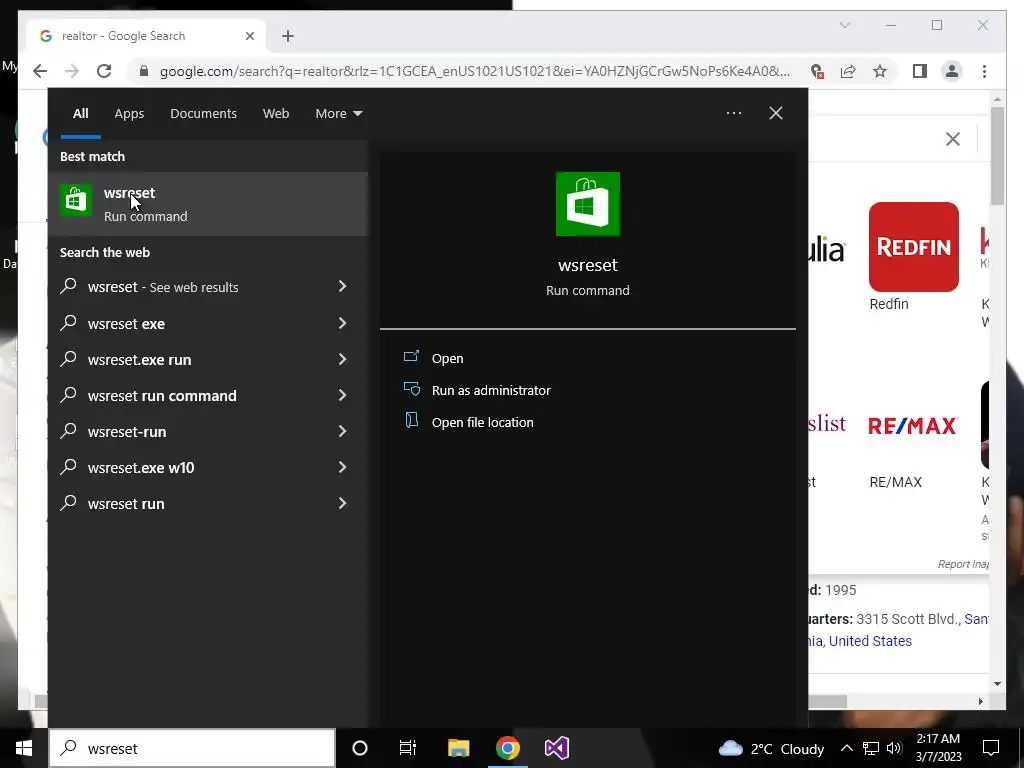The image size is (1024, 768).
Task: Go back in Chrome
Action: [40, 71]
